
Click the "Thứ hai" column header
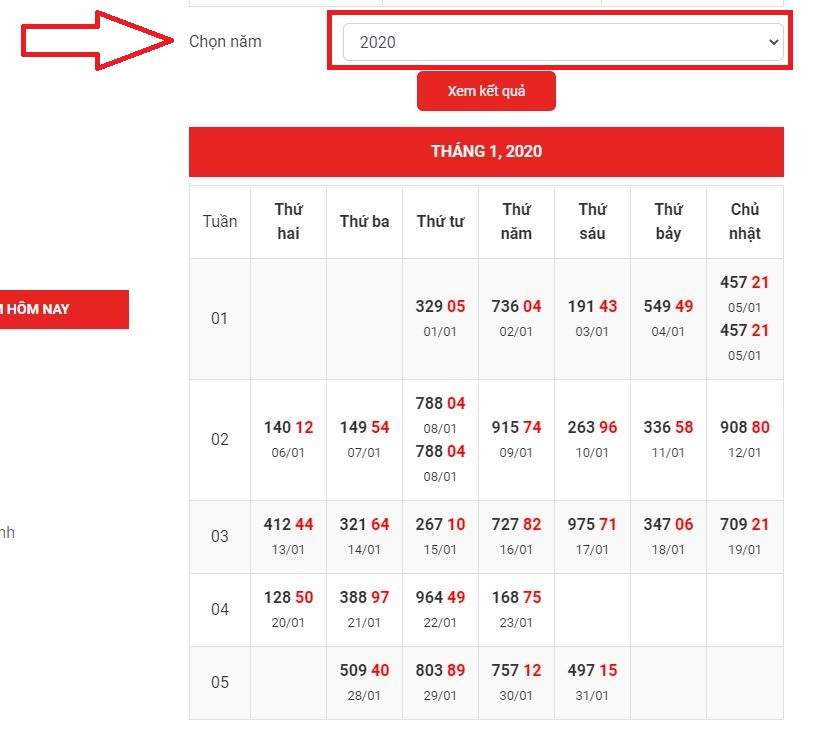pos(288,221)
